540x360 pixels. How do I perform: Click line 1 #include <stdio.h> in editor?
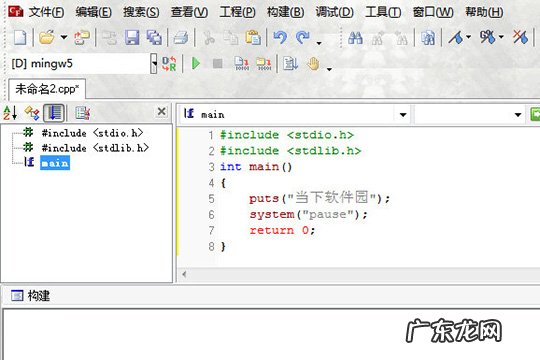(287, 135)
